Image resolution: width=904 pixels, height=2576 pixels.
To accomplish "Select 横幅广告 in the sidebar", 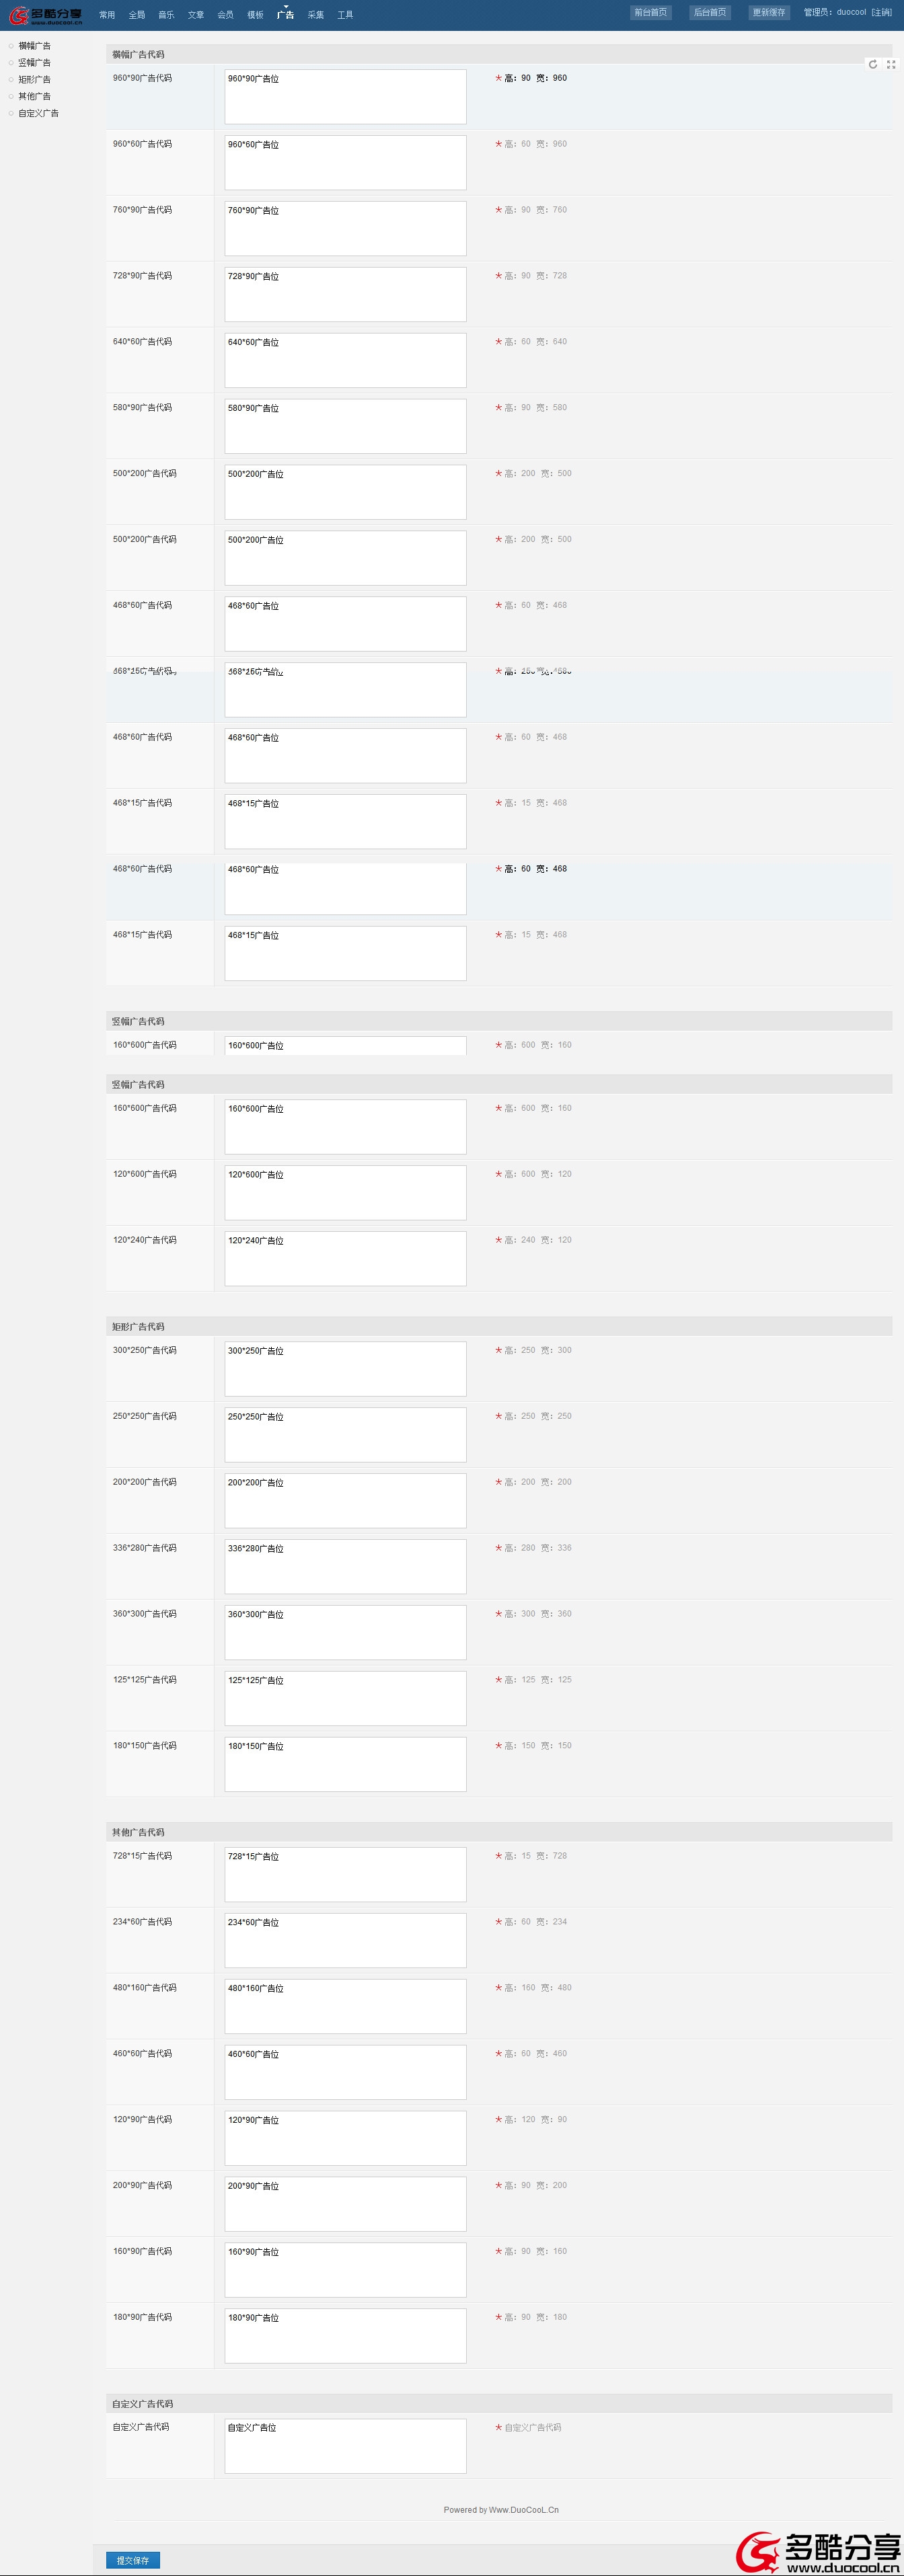I will [34, 46].
